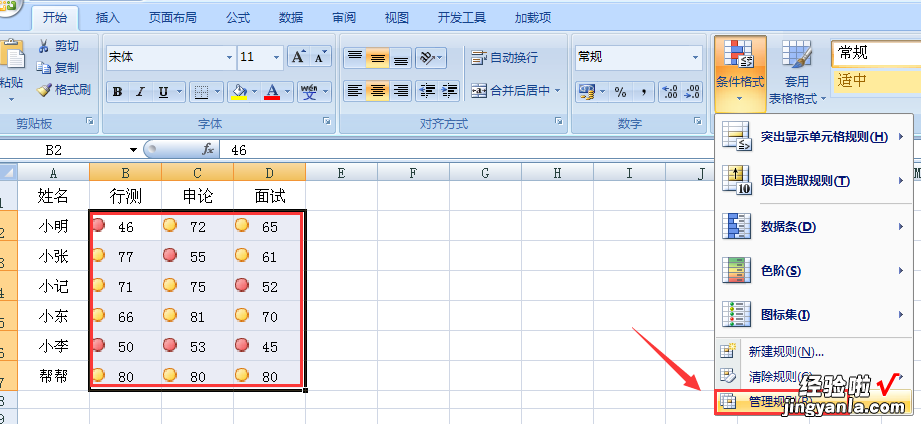Choose 新建规则 from the menu
The image size is (921, 424).
tap(814, 352)
